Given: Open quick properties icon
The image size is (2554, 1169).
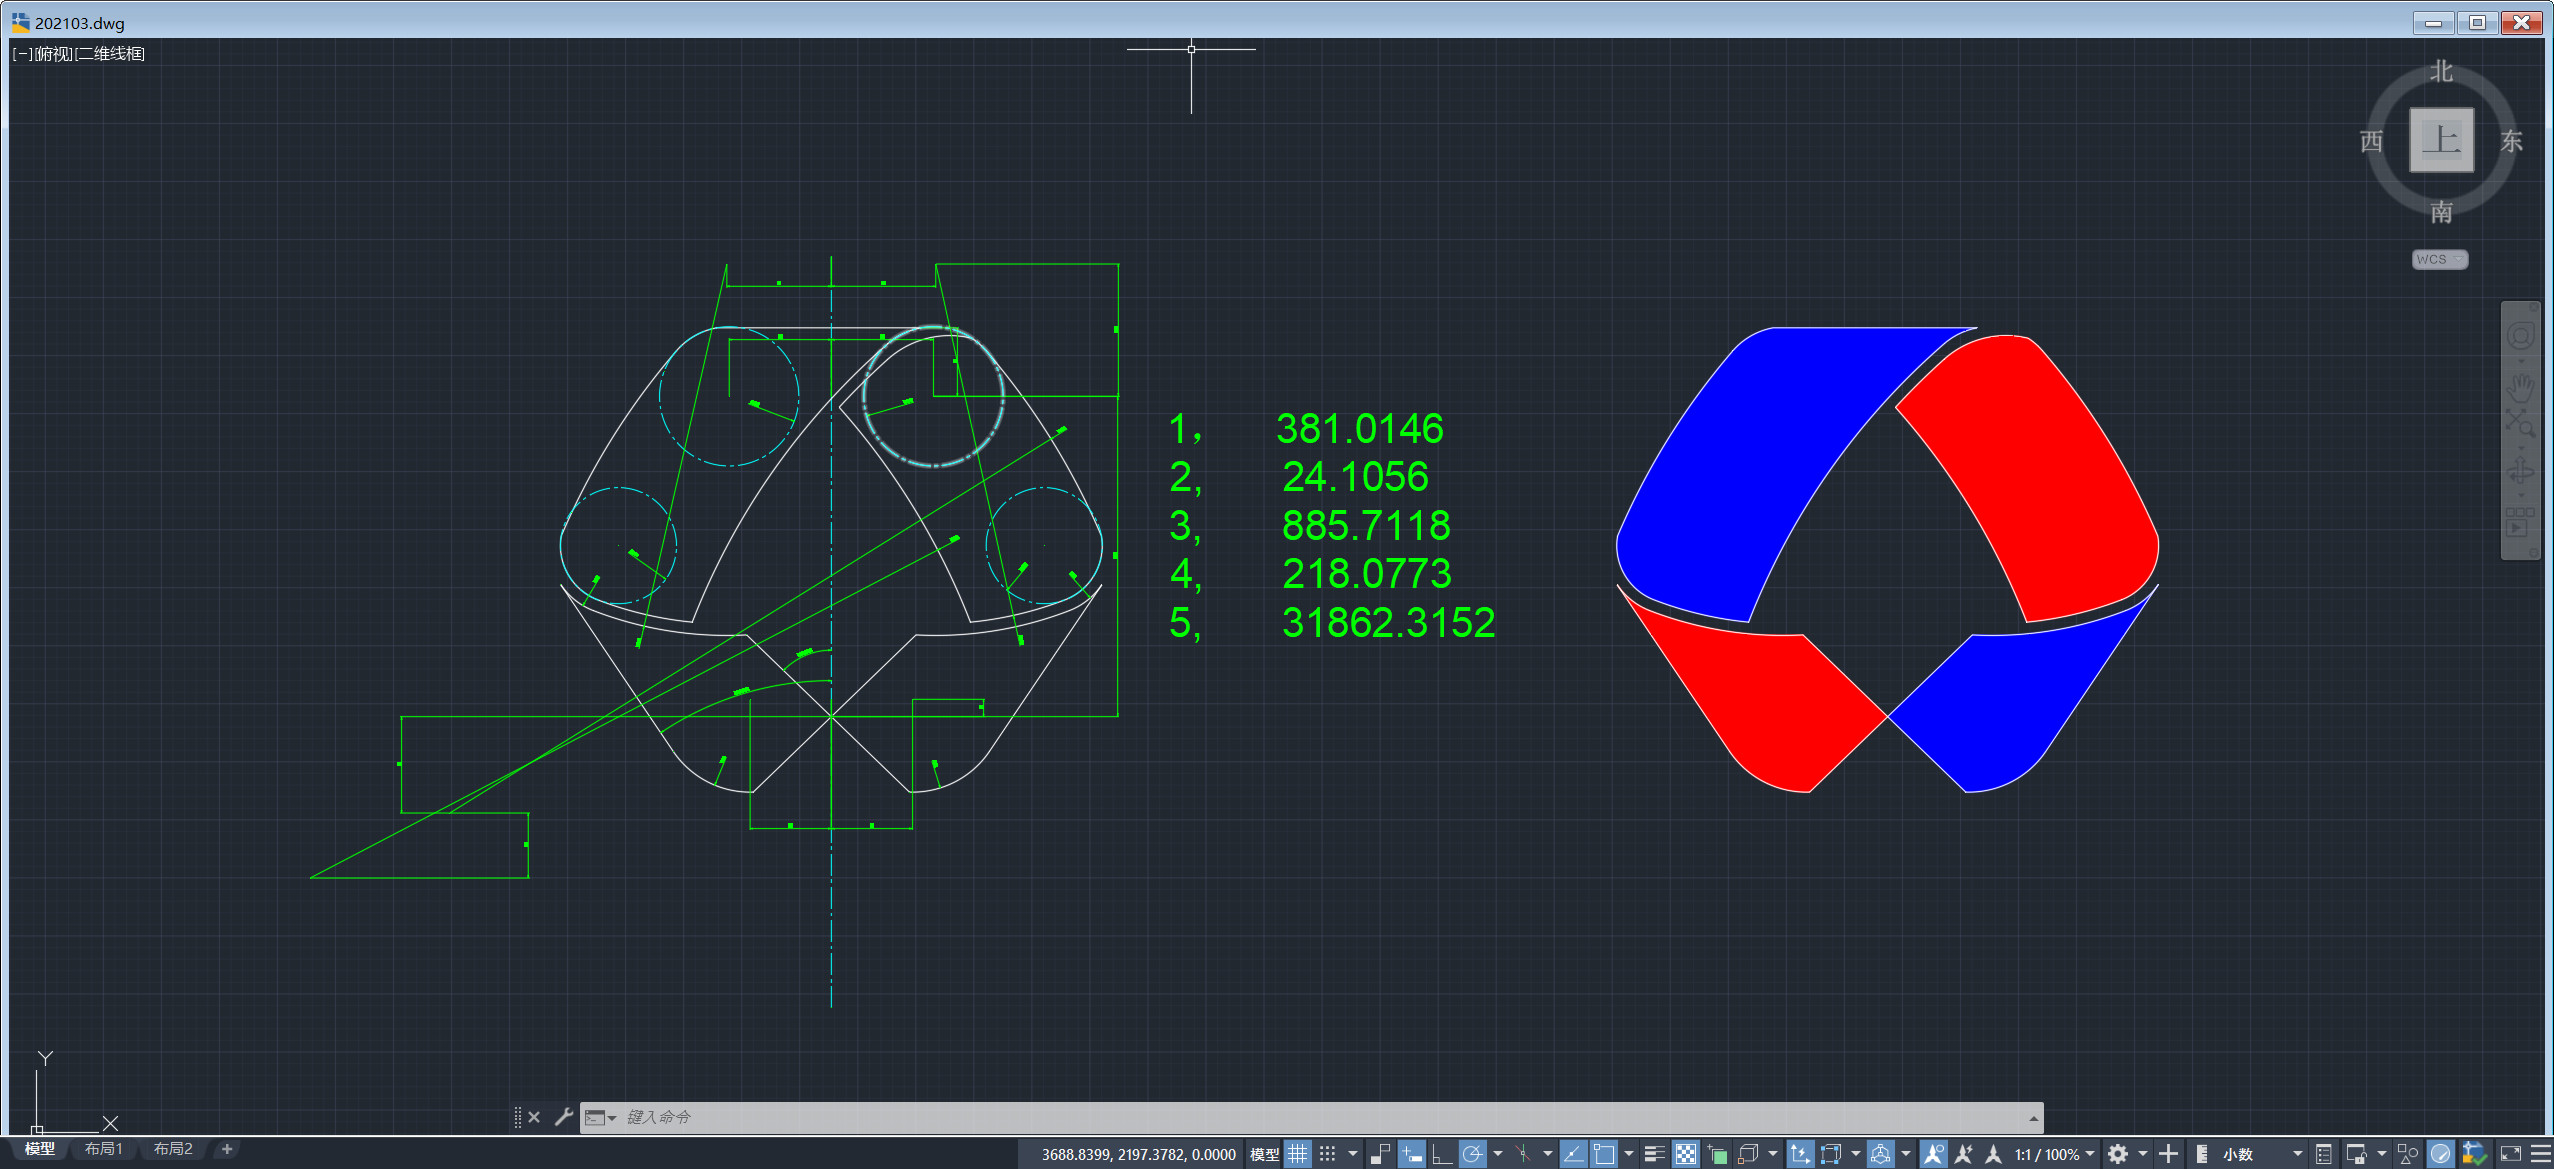Looking at the screenshot, I should [x=2324, y=1154].
